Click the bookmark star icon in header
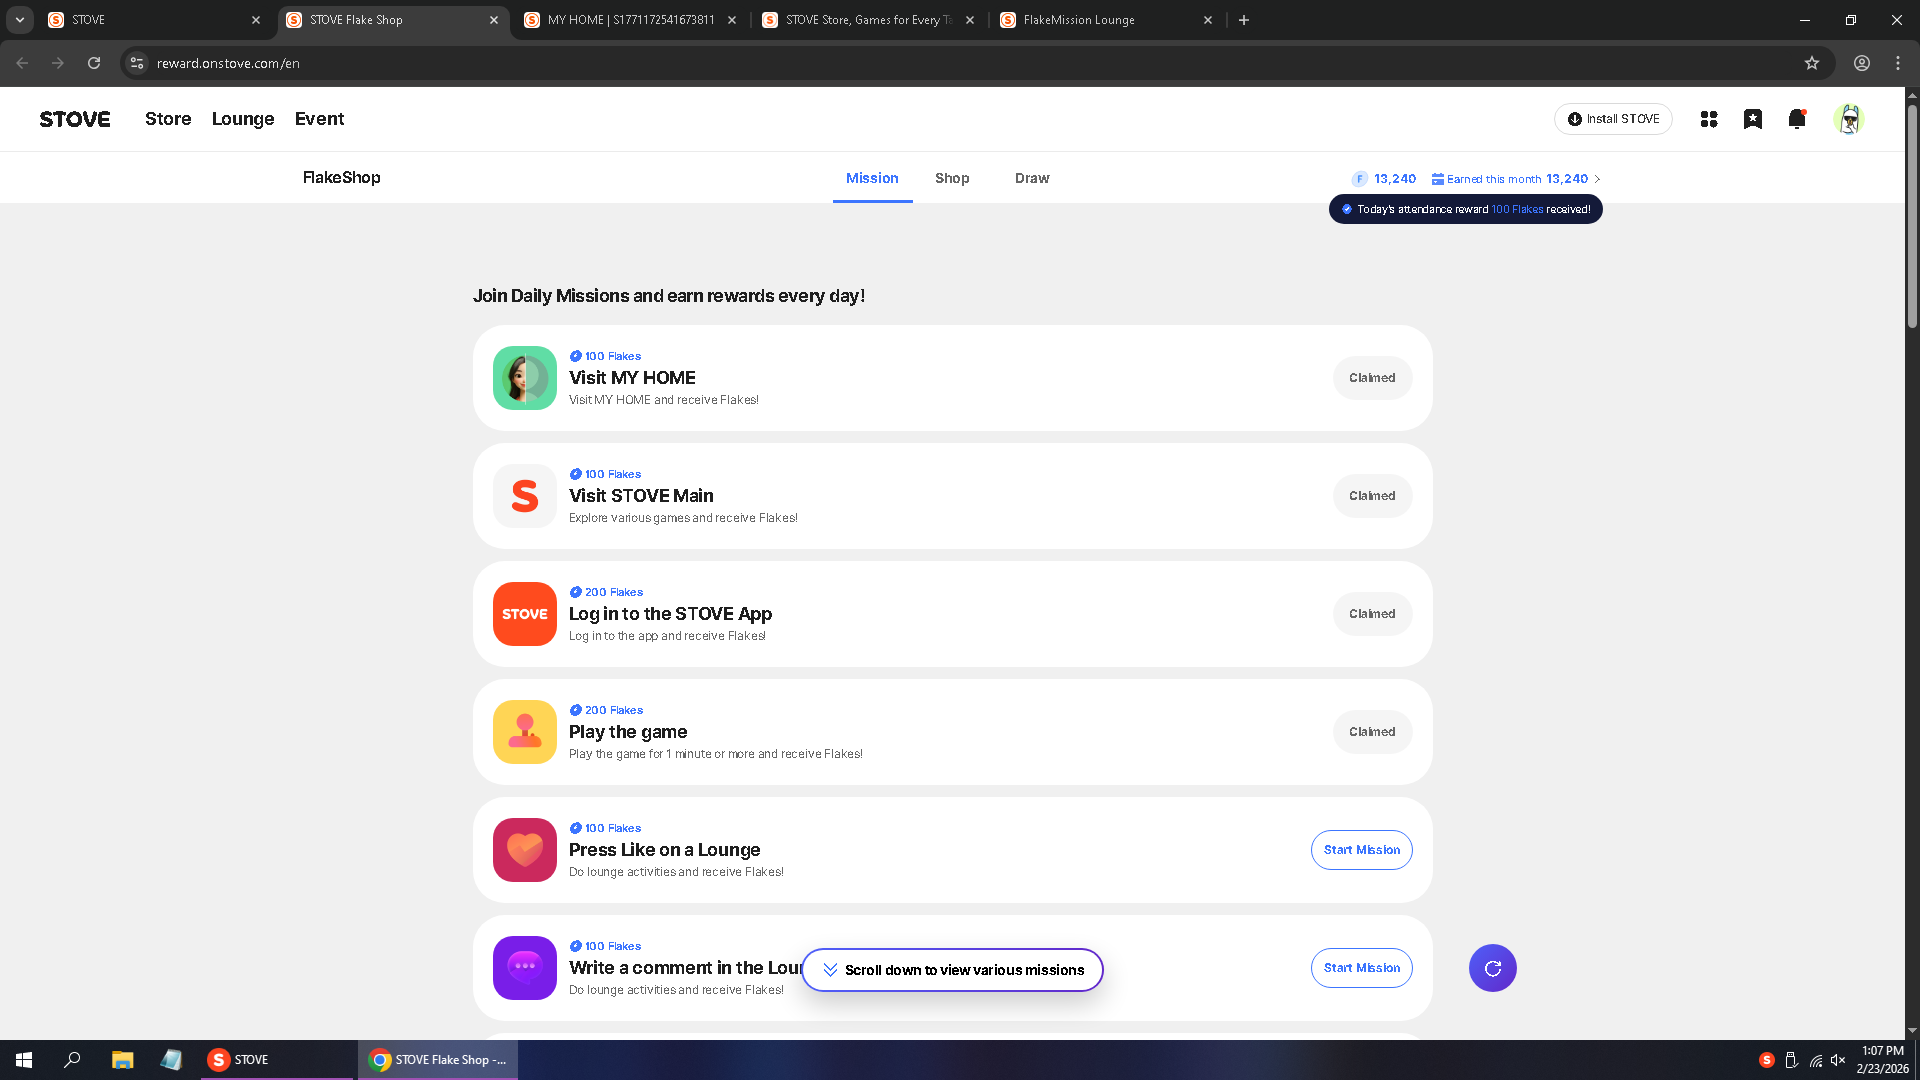1920x1080 pixels. click(1753, 119)
